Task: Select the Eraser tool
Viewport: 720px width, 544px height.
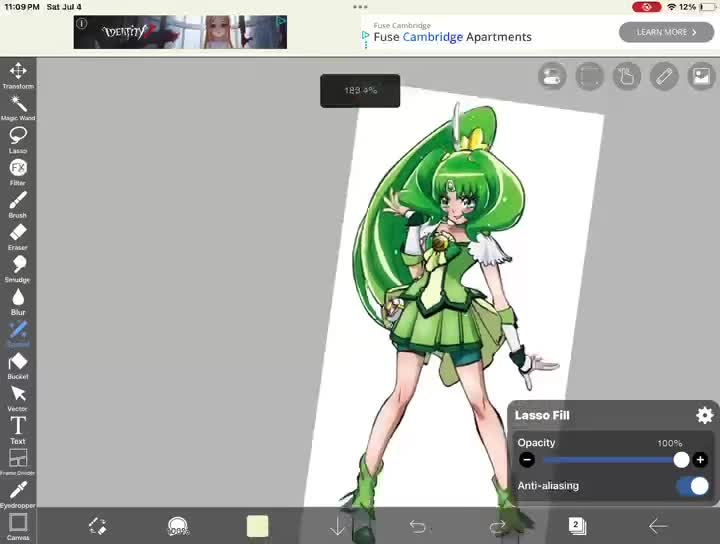Action: click(18, 237)
